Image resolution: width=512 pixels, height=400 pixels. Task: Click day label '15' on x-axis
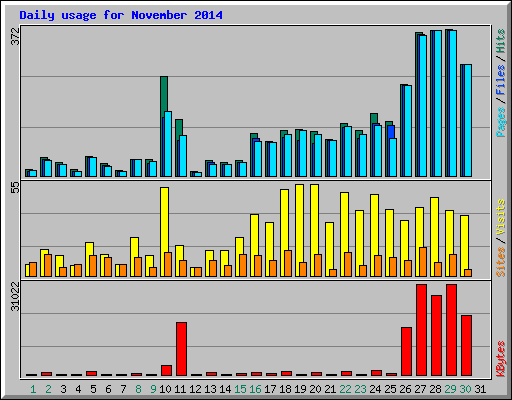240,389
